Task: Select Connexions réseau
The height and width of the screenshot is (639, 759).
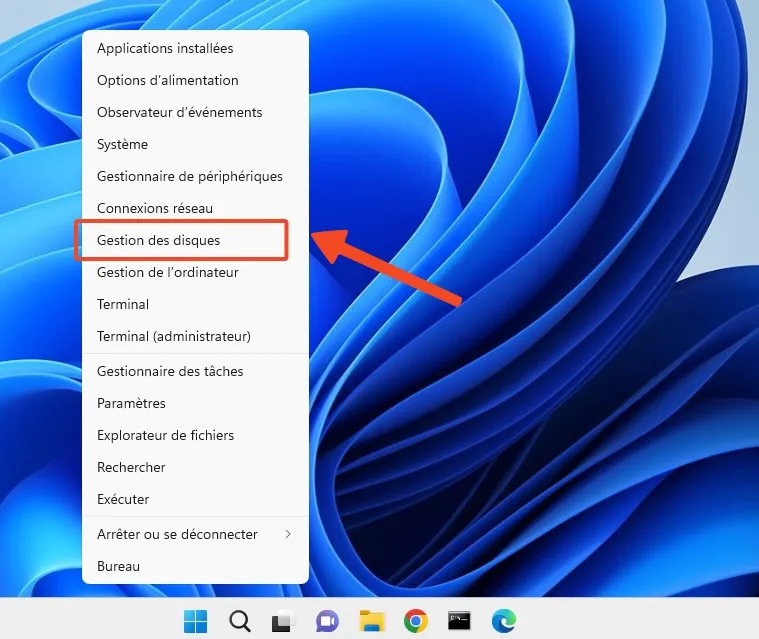Action: pos(196,208)
